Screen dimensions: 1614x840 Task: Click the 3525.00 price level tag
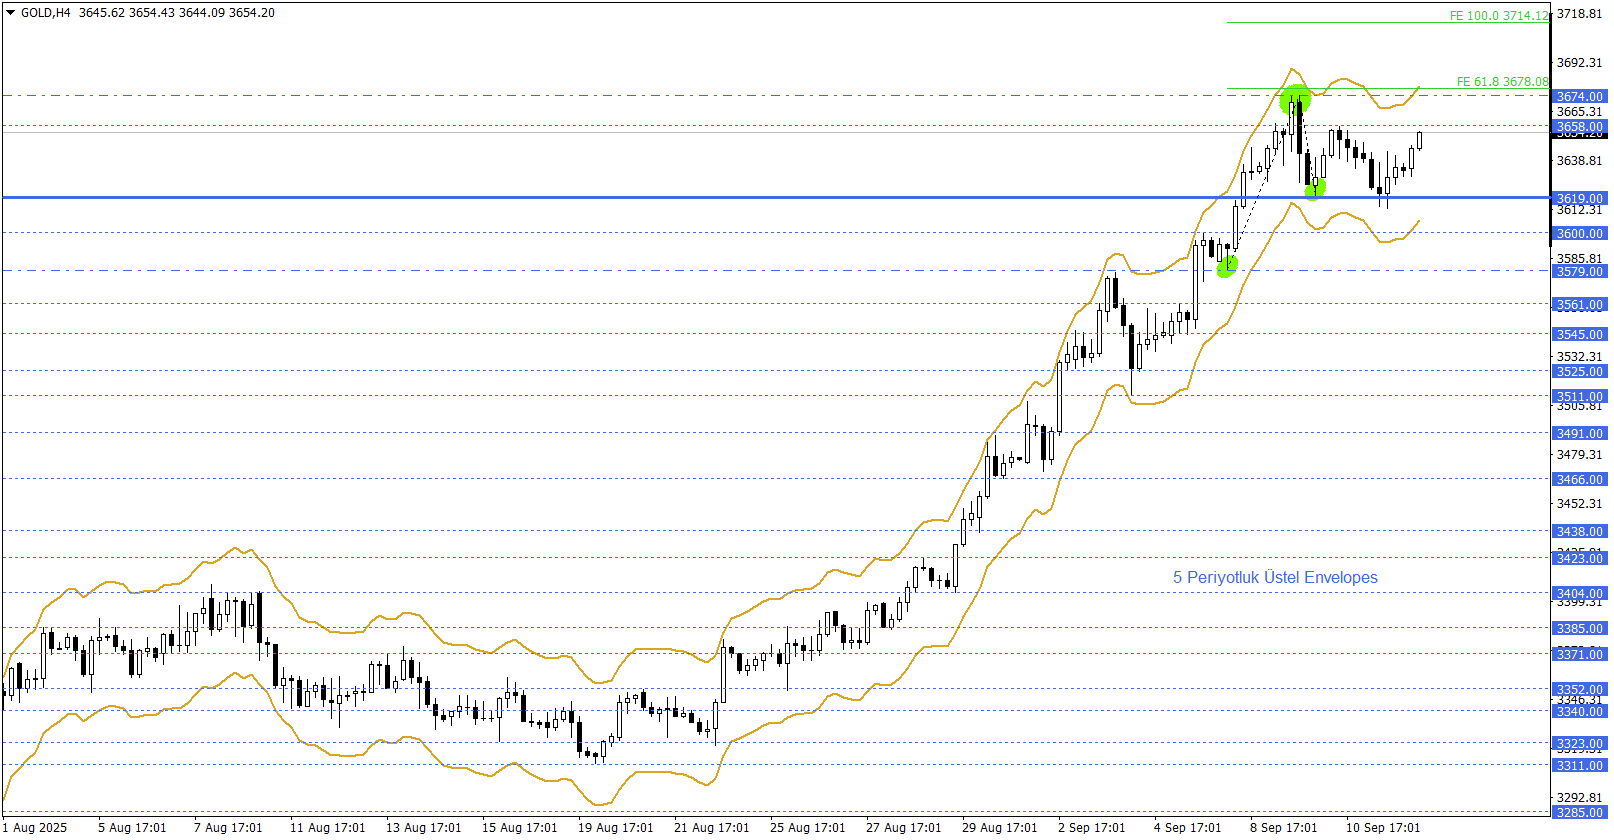[1580, 372]
